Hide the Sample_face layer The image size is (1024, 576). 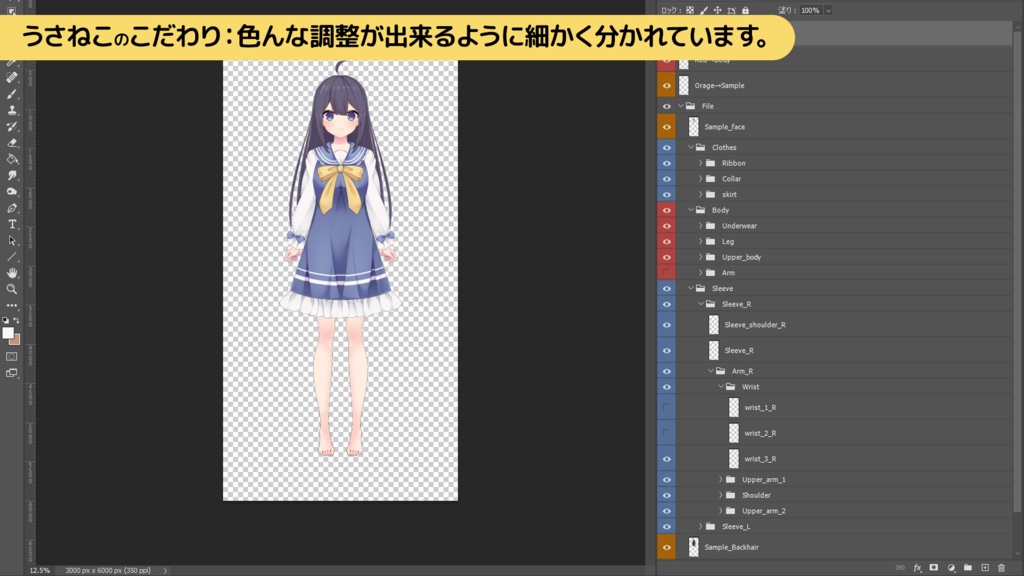pos(667,126)
